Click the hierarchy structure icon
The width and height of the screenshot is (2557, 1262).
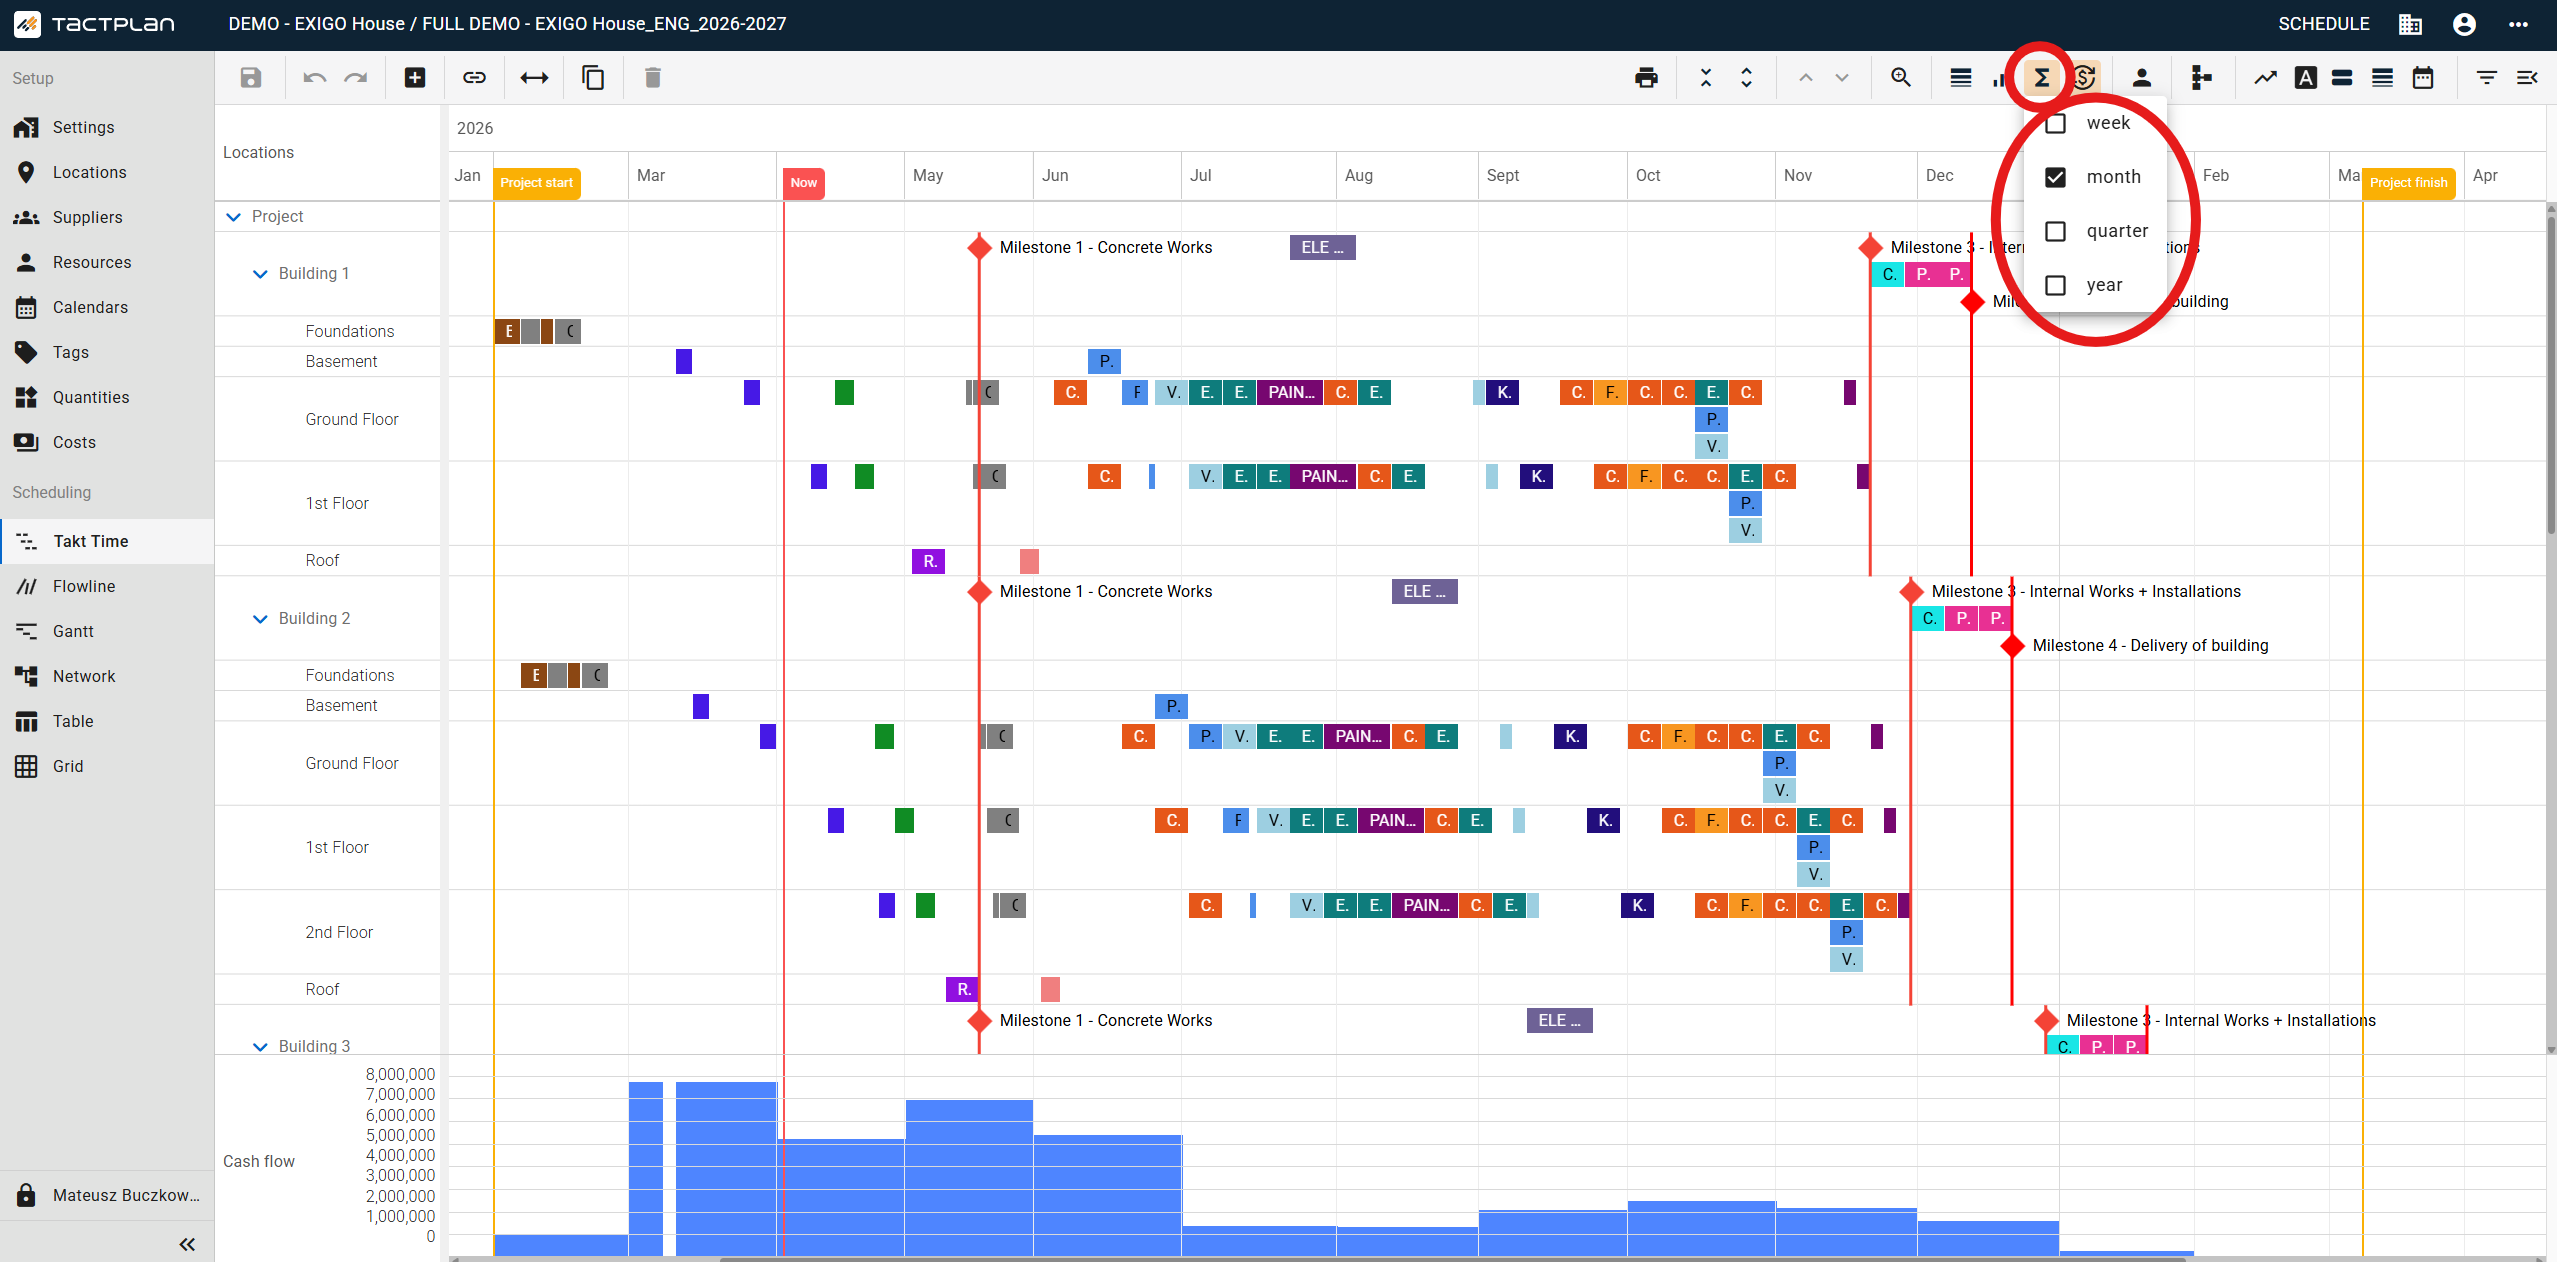click(2201, 78)
